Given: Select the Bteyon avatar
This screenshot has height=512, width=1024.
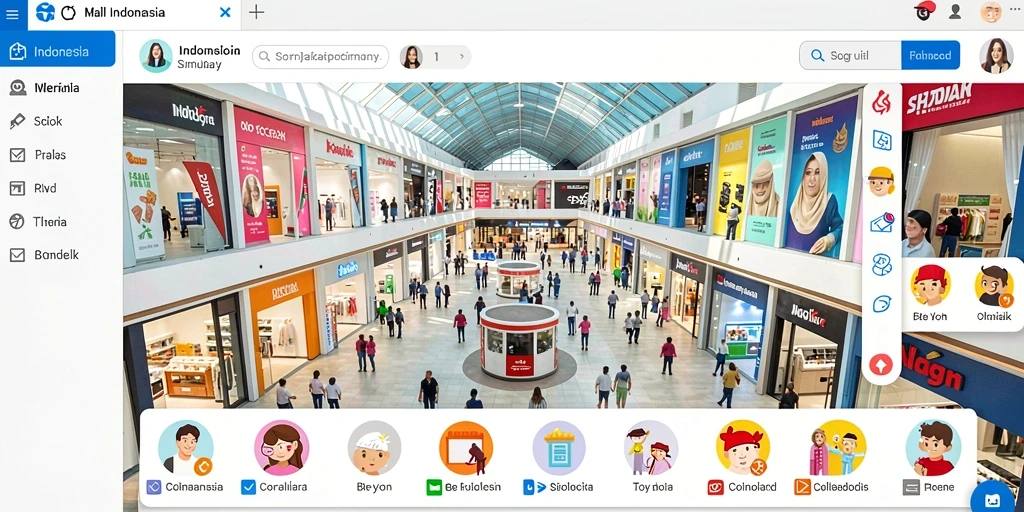Looking at the screenshot, I should (374, 447).
